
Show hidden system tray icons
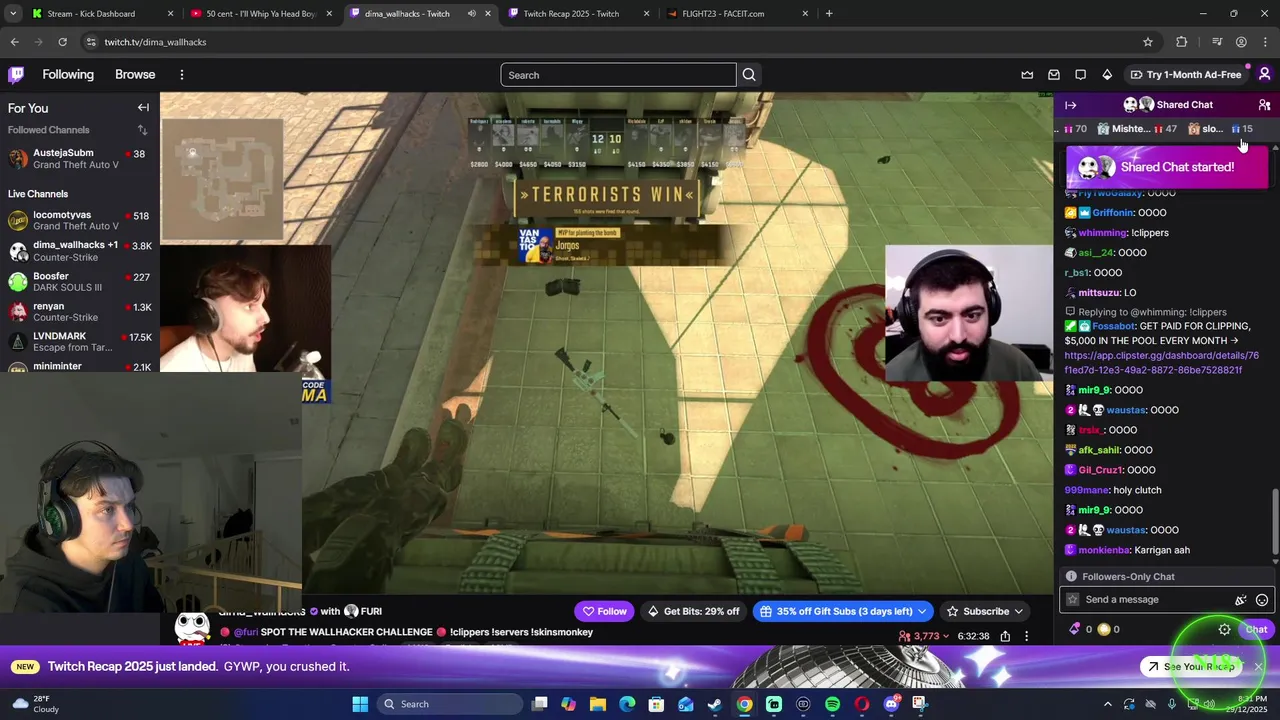(1107, 704)
